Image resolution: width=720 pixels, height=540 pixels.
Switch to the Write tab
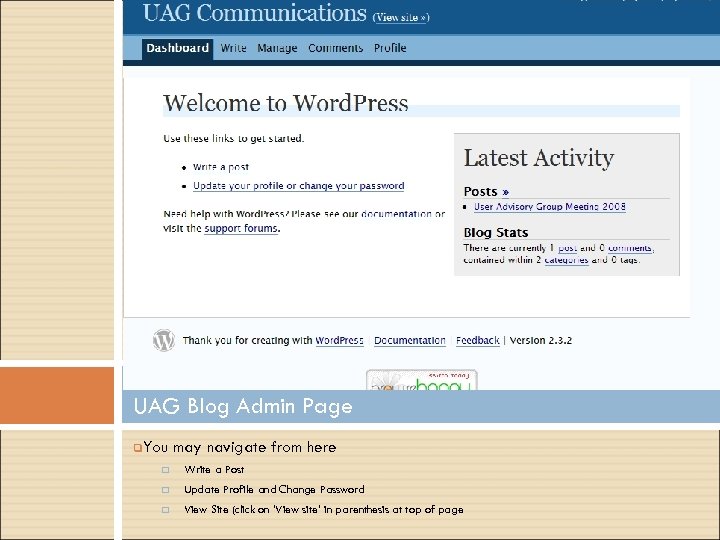(x=233, y=48)
